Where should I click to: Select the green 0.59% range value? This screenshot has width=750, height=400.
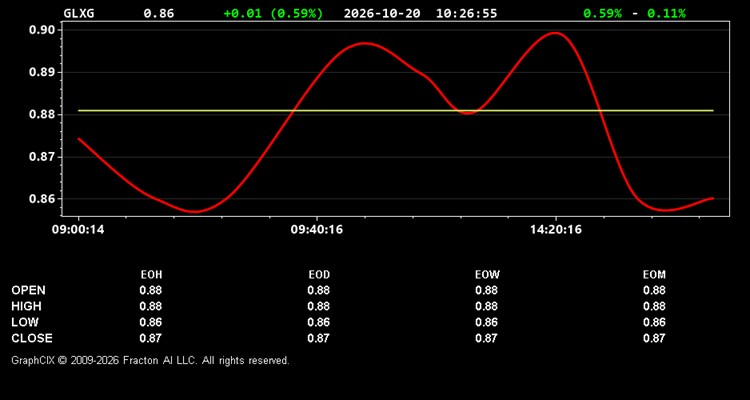603,13
